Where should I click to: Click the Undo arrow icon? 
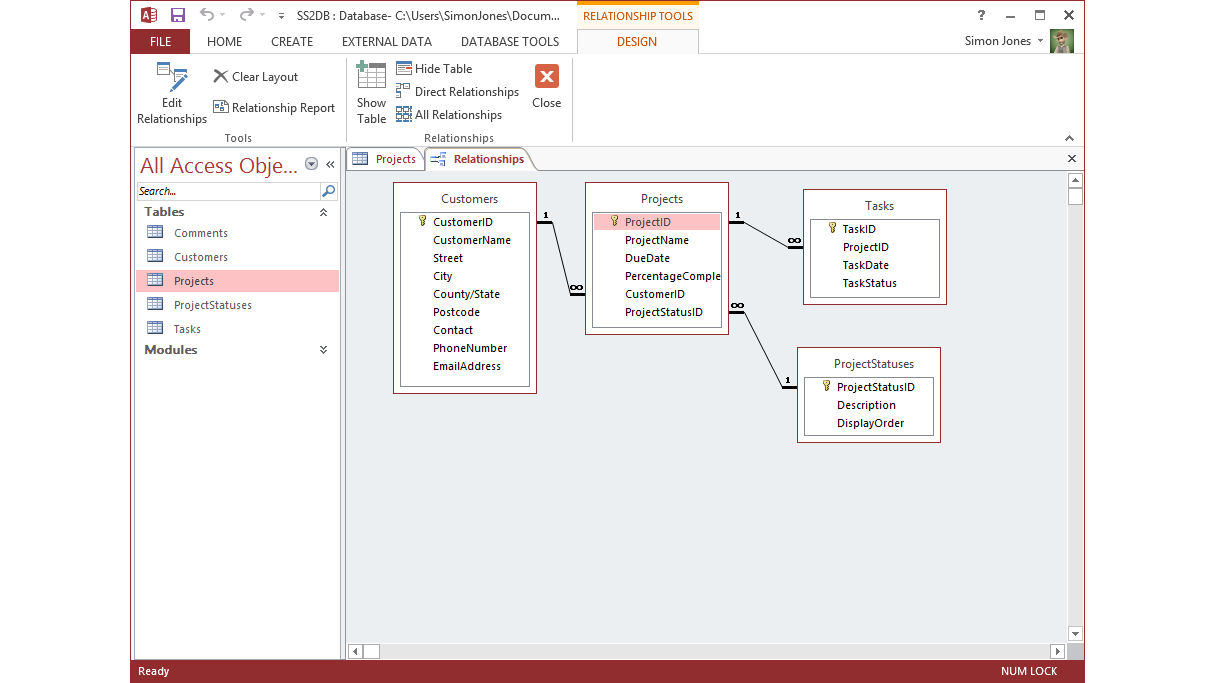coord(207,14)
